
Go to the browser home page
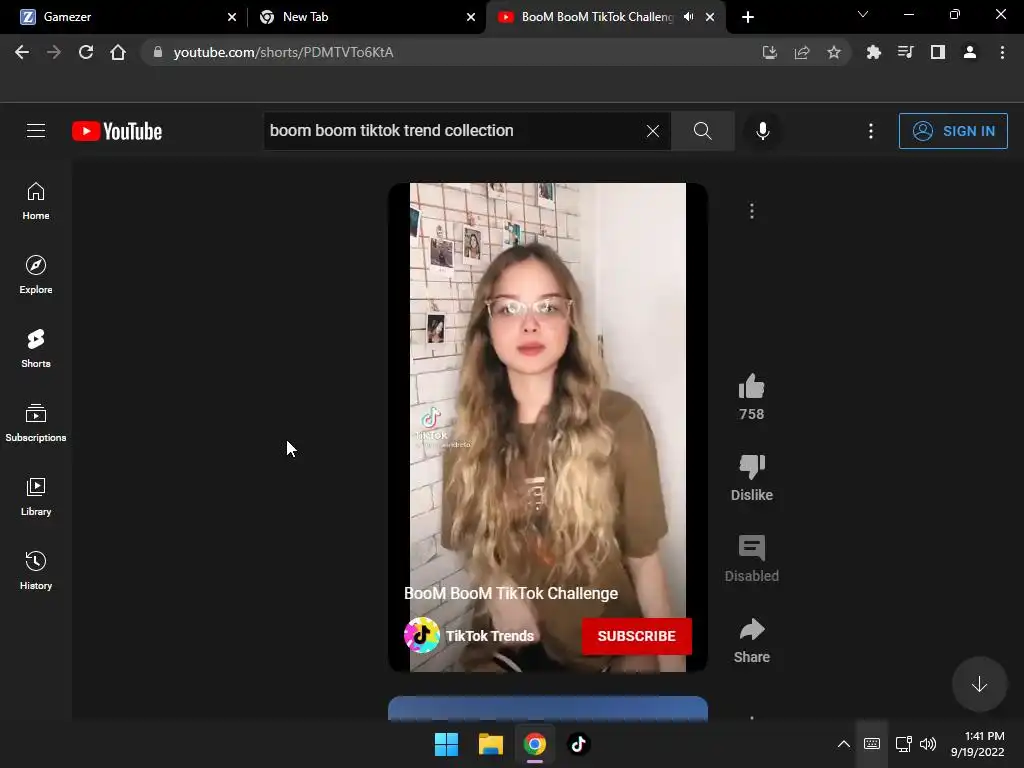118,52
